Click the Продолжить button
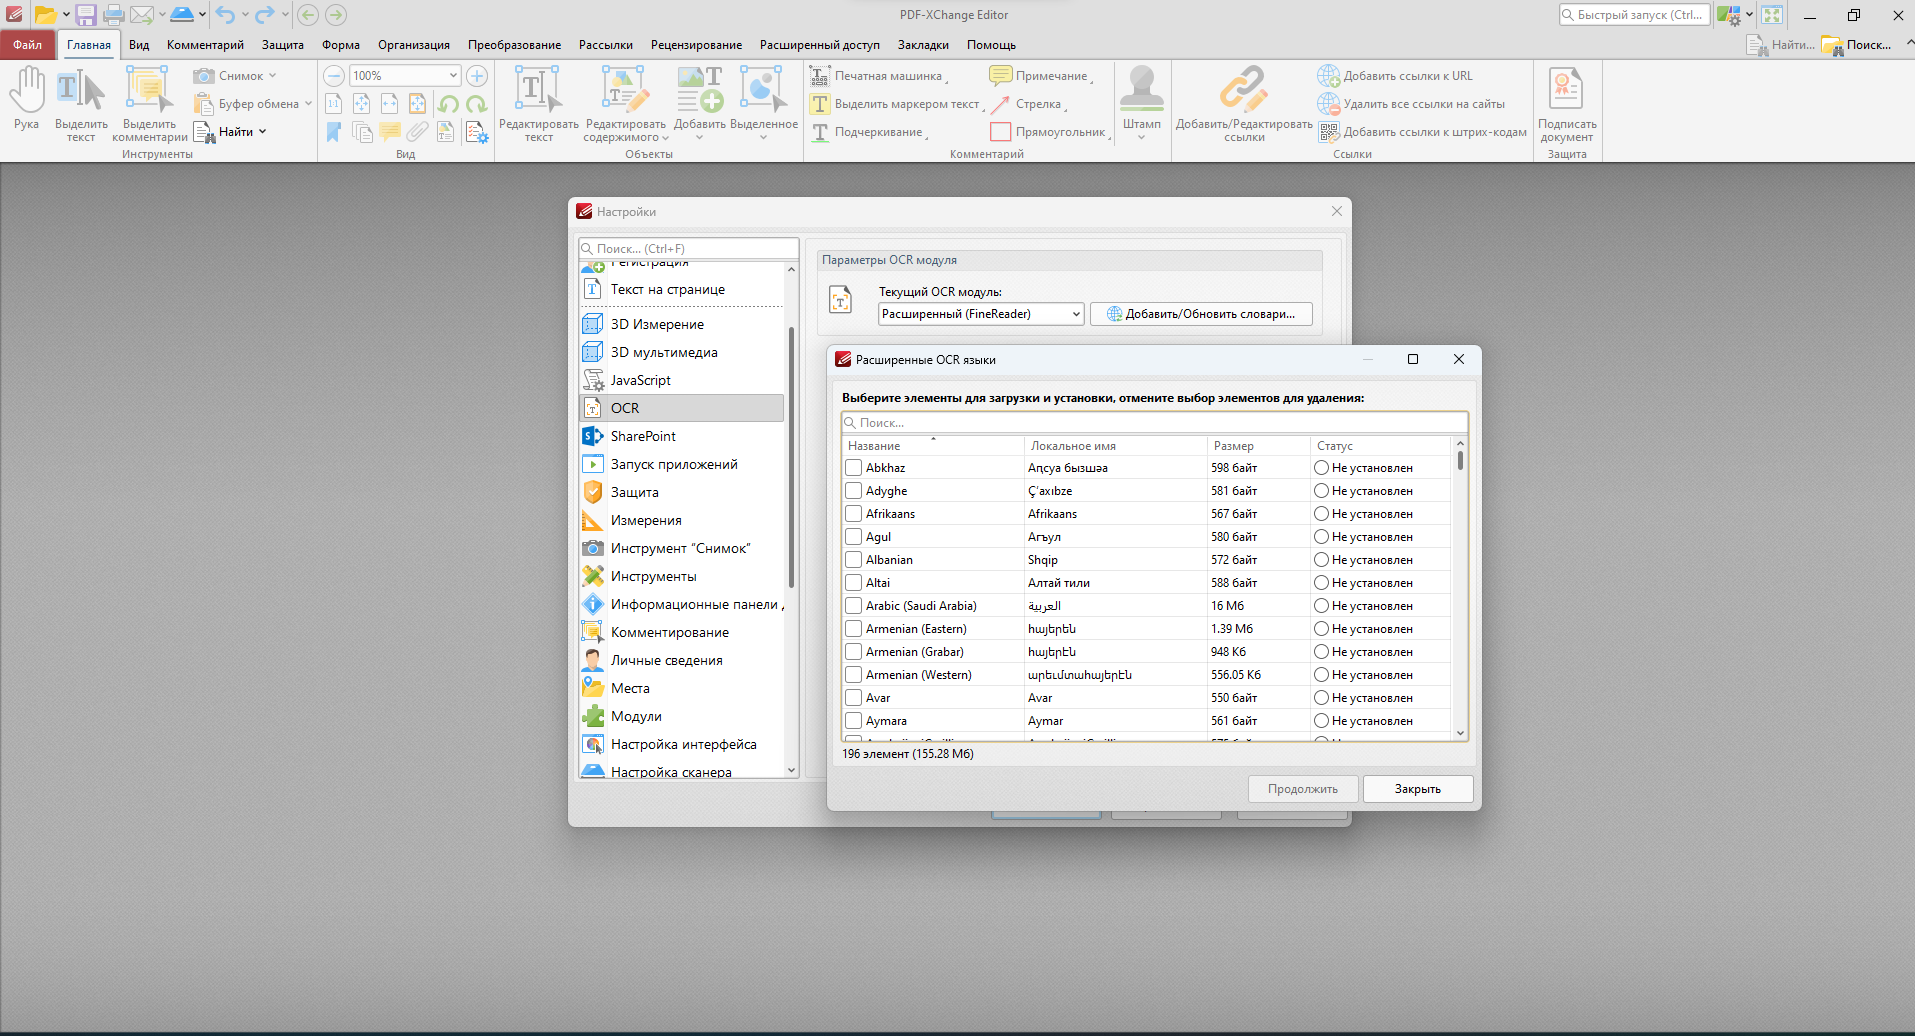This screenshot has width=1915, height=1036. pos(1303,789)
